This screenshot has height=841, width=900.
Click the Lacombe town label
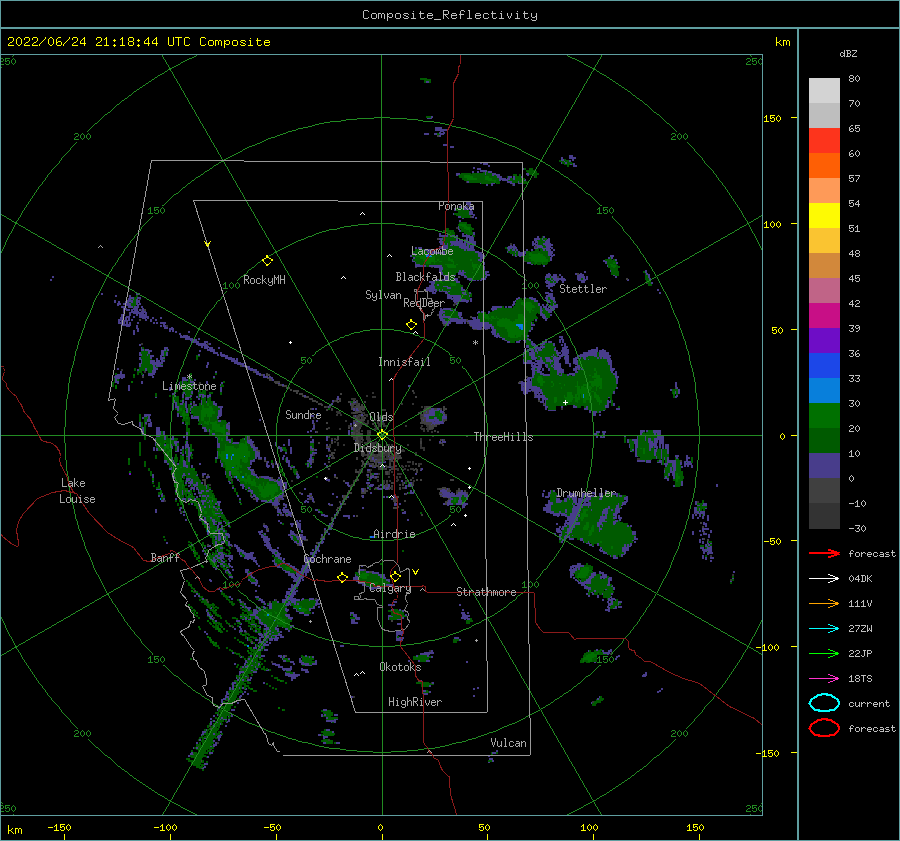432,251
